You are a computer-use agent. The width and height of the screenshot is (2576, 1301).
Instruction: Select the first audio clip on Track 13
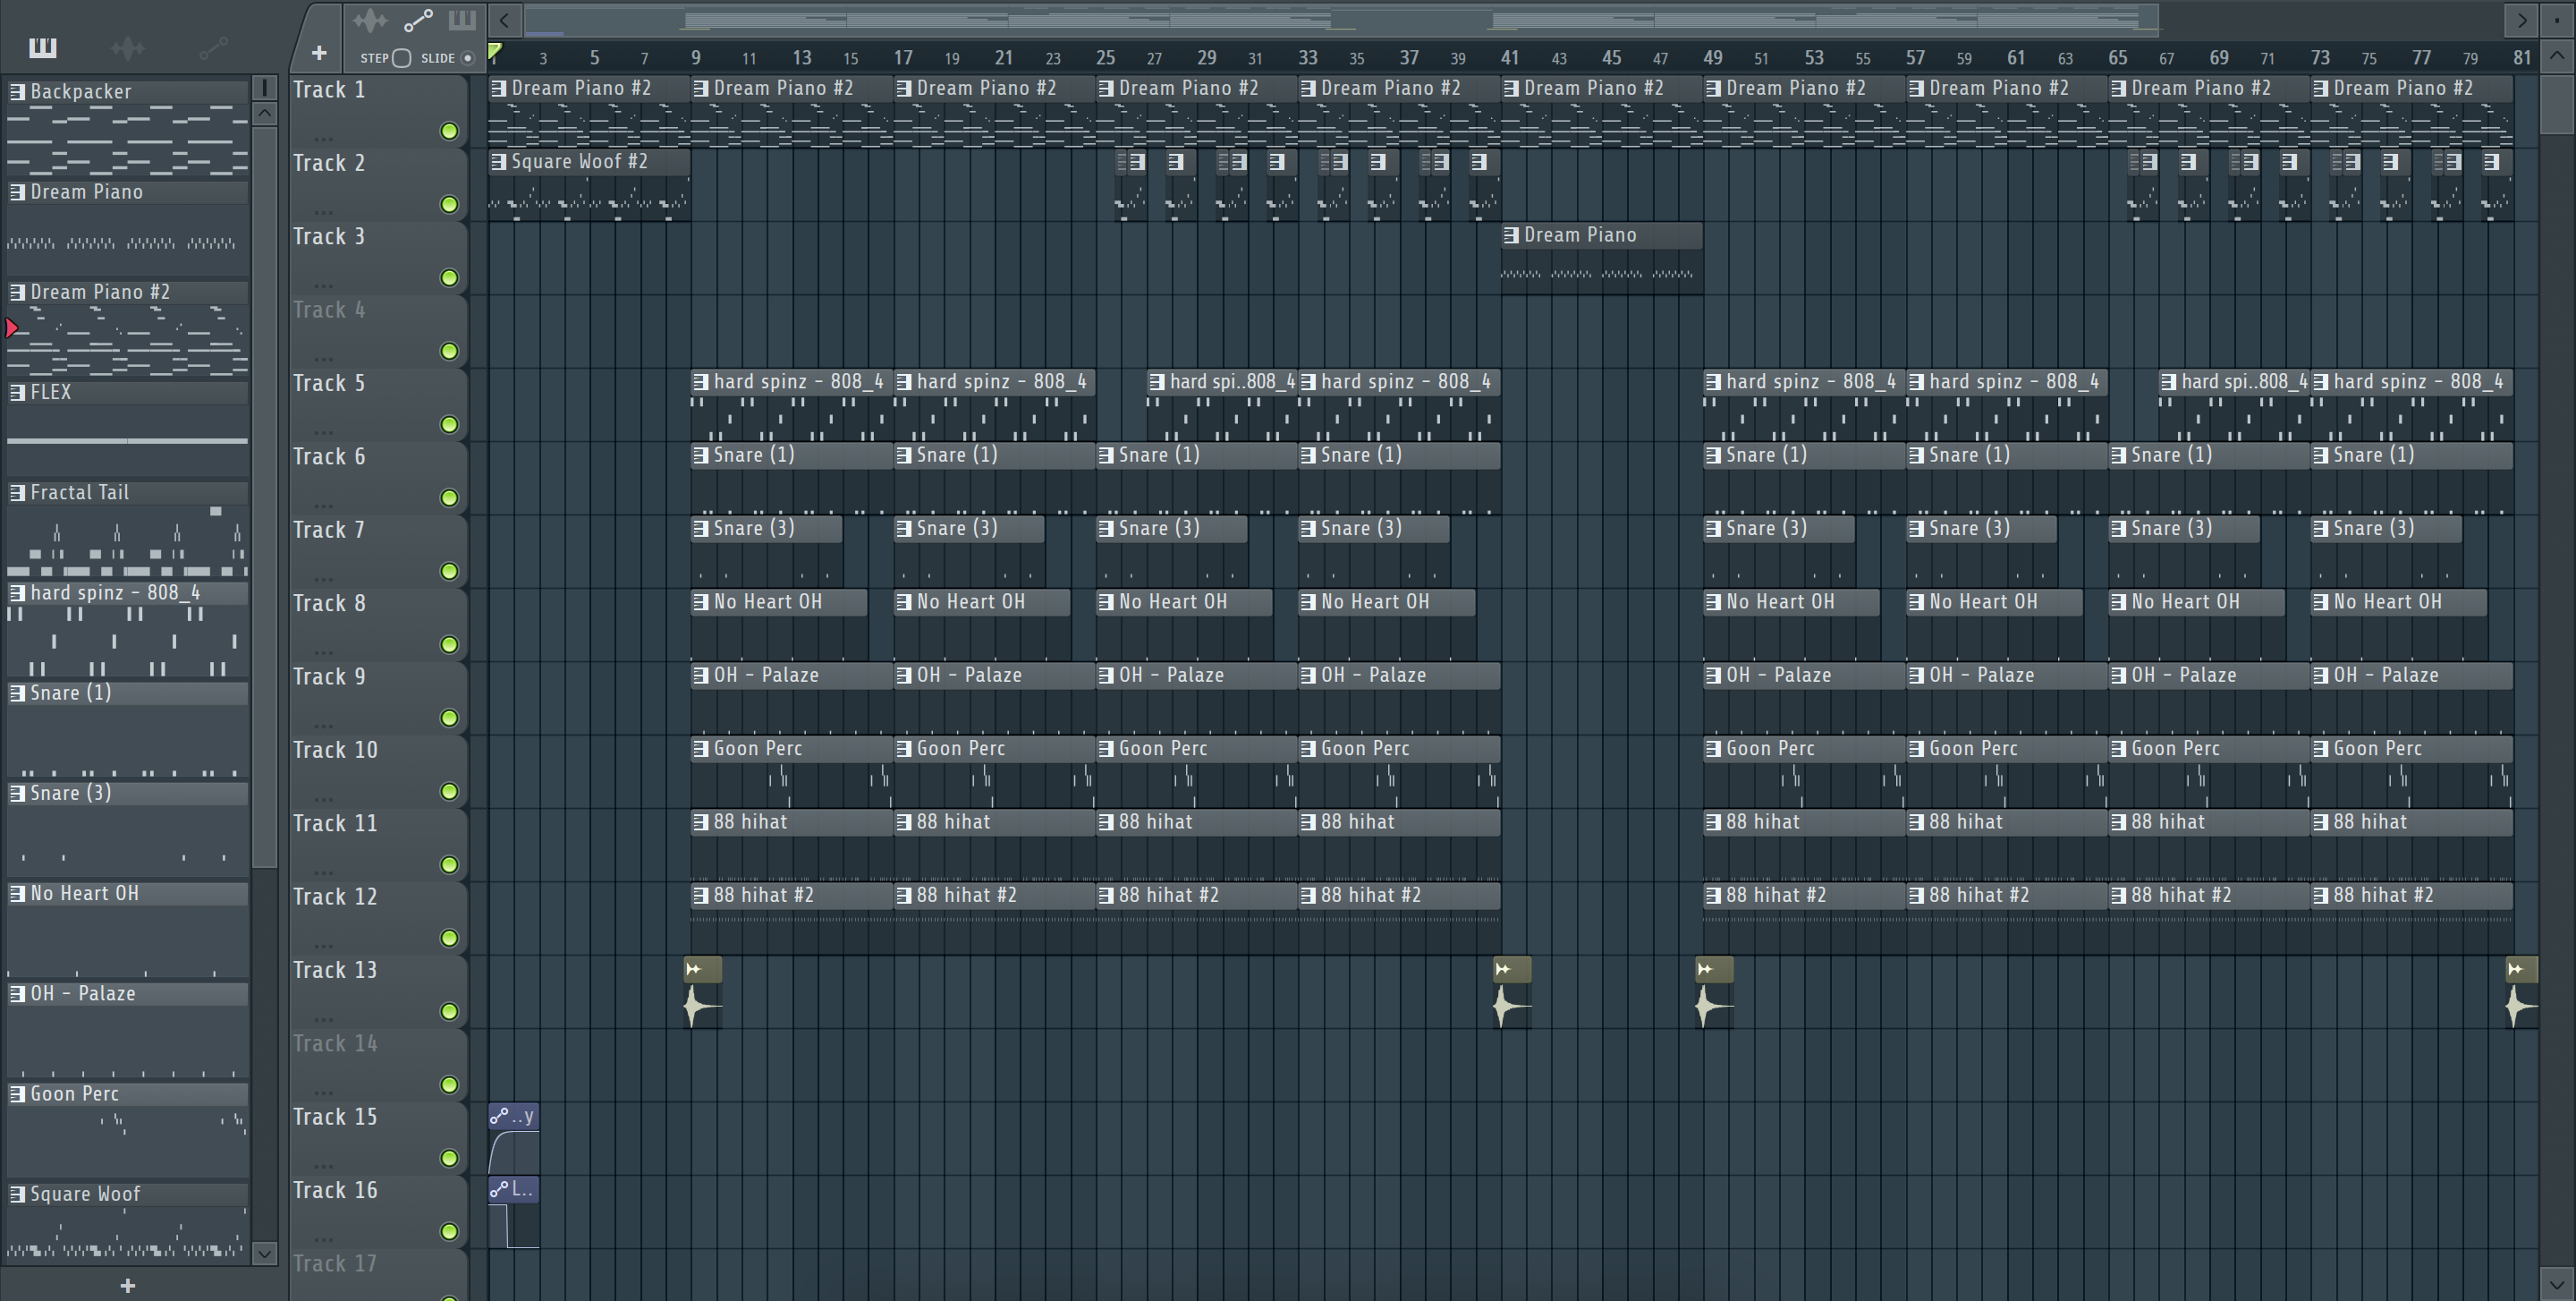pos(703,993)
